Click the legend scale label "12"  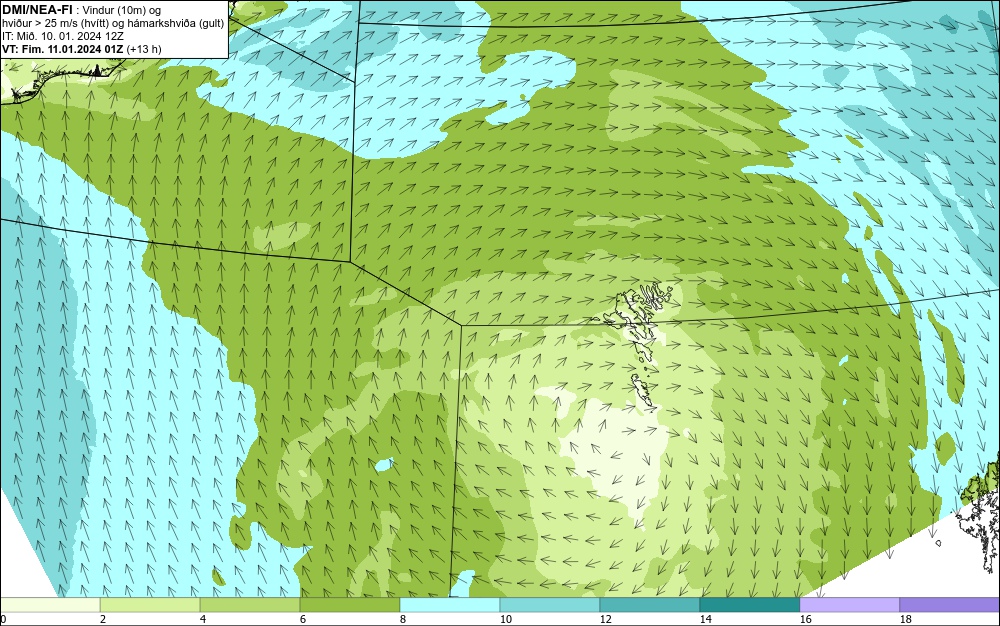tap(605, 619)
